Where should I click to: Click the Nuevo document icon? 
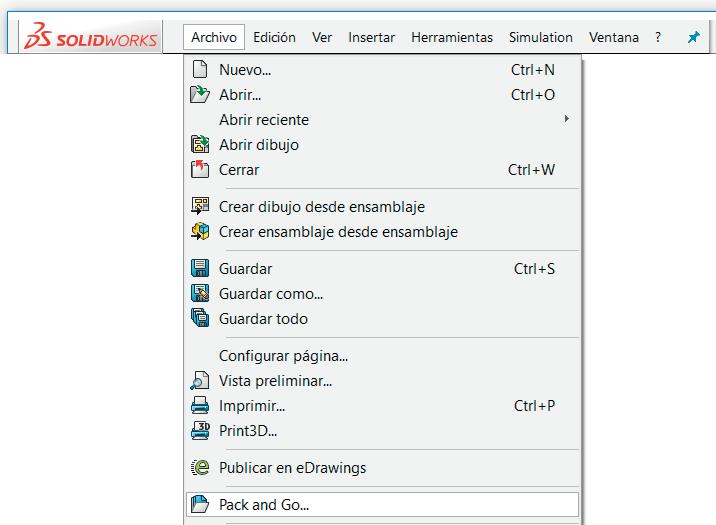(x=200, y=69)
